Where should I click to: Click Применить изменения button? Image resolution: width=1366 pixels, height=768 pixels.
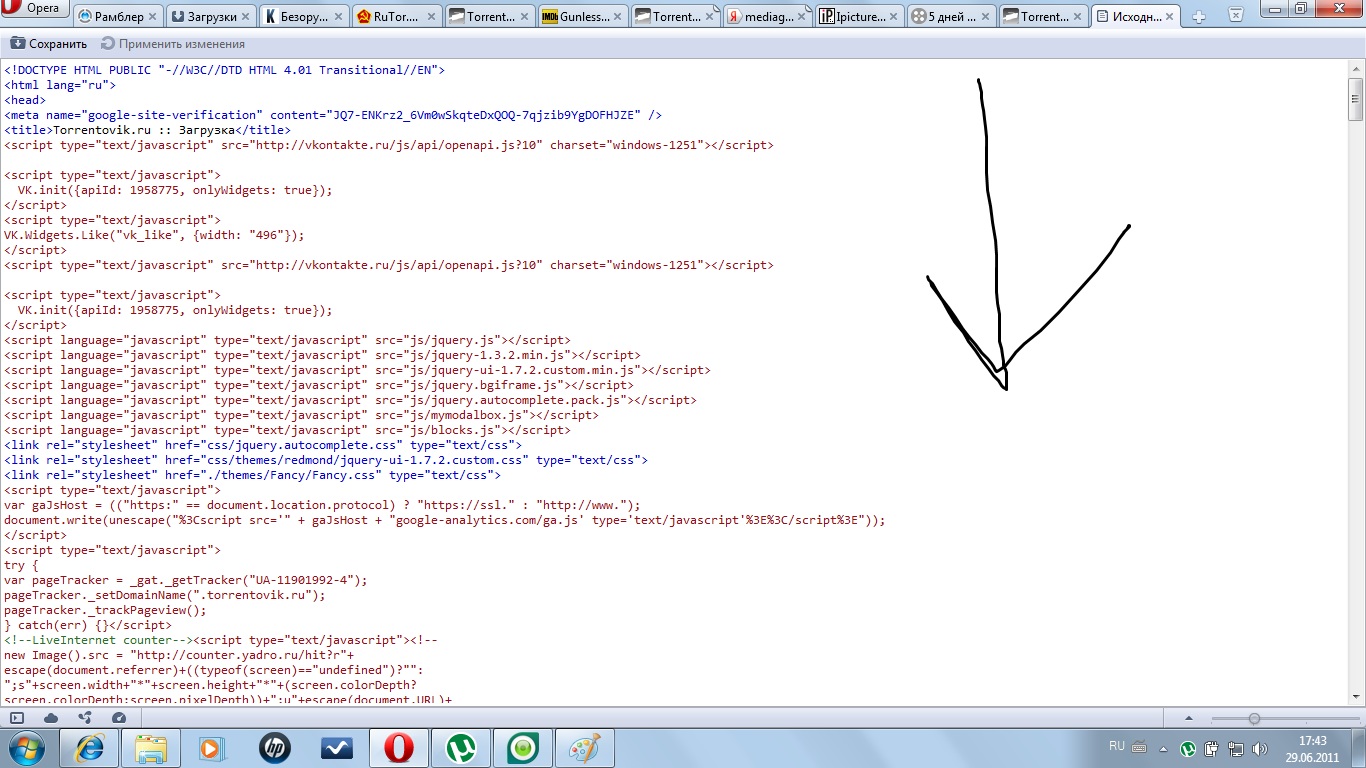[x=172, y=44]
